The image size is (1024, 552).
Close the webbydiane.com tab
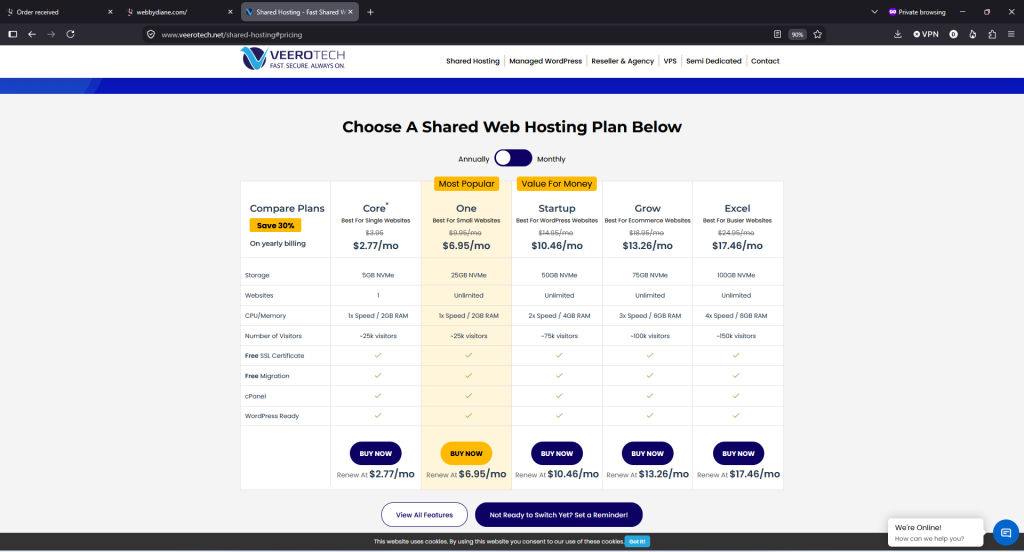point(230,12)
